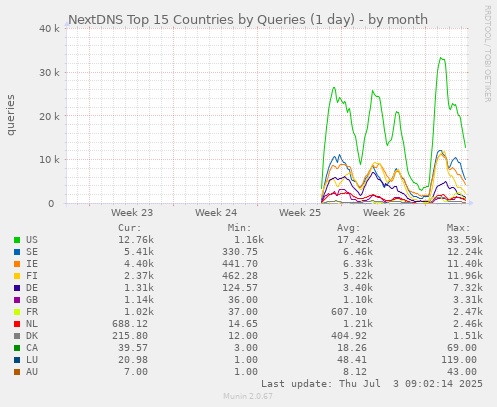This screenshot has width=497, height=407.
Task: Click the DK gray legend swatch
Action: tap(17, 336)
